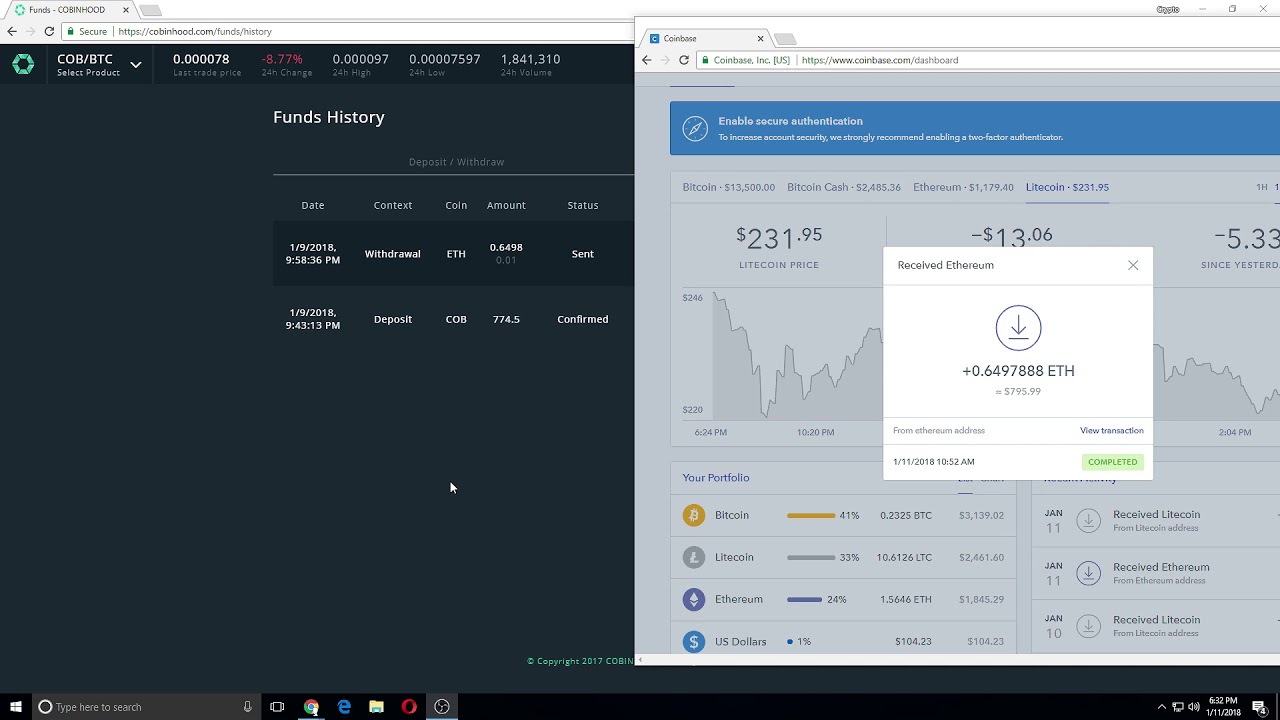Viewport: 1280px width, 720px height.
Task: Open Task View on the taskbar
Action: coord(277,707)
